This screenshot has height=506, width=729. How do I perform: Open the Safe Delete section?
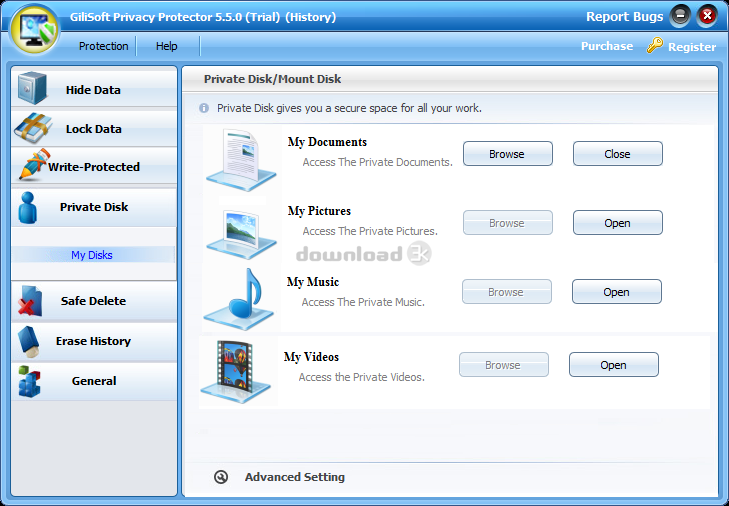pos(94,301)
